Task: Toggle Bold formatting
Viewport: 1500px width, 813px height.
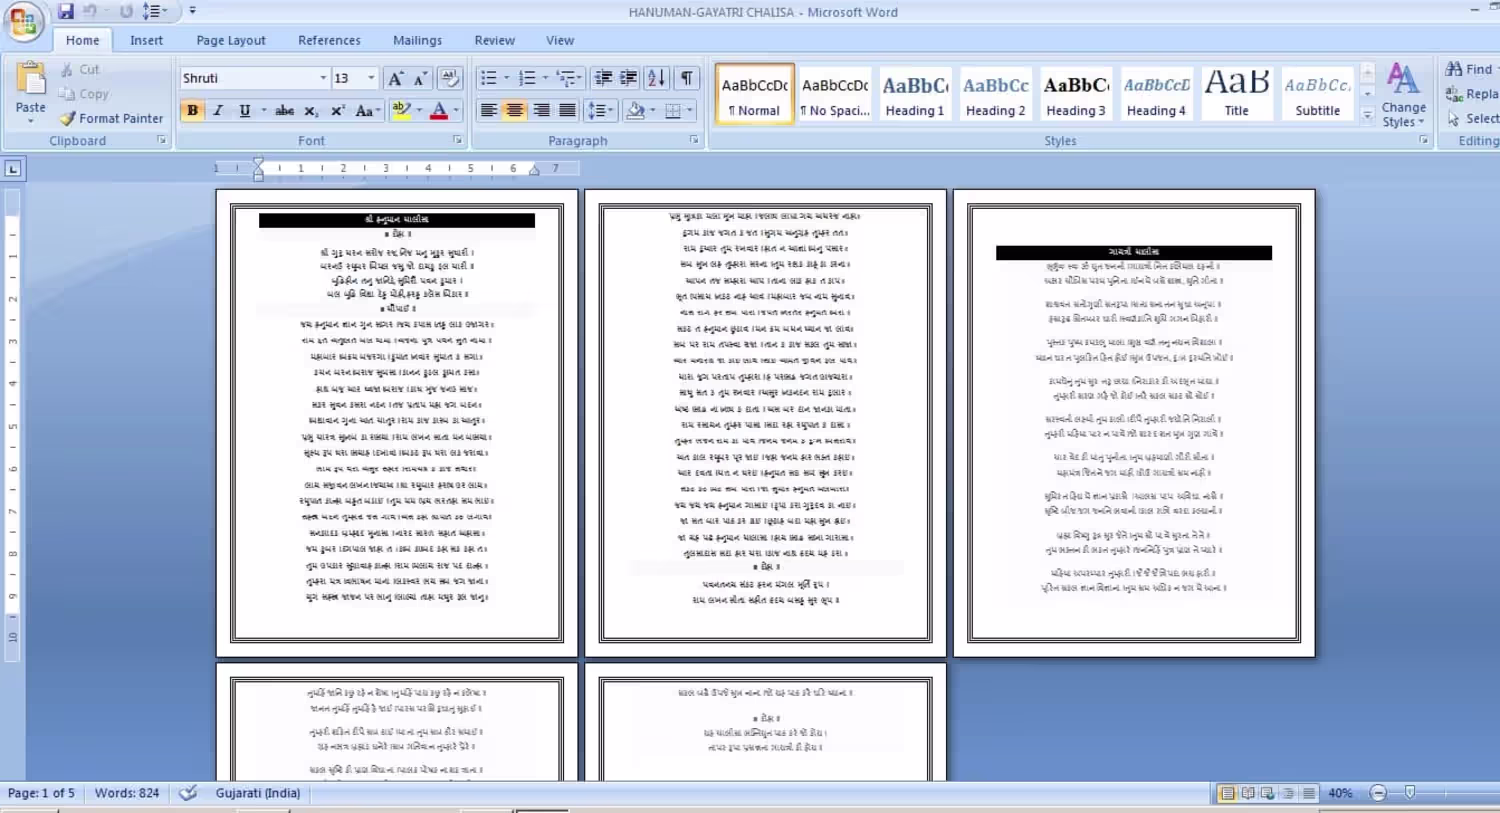Action: pos(192,111)
